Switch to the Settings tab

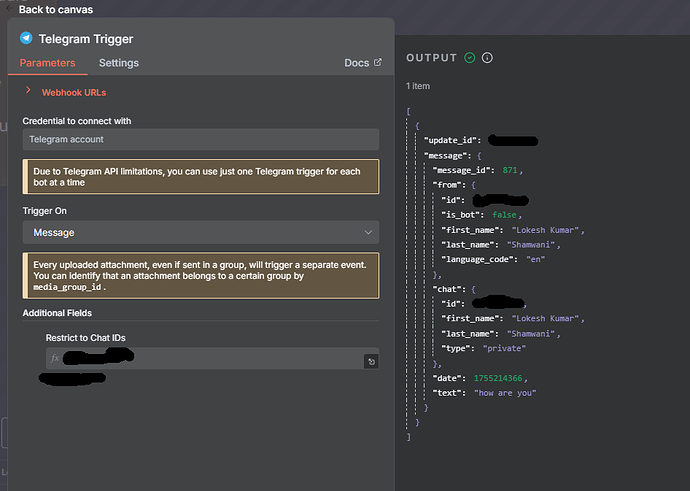[119, 63]
